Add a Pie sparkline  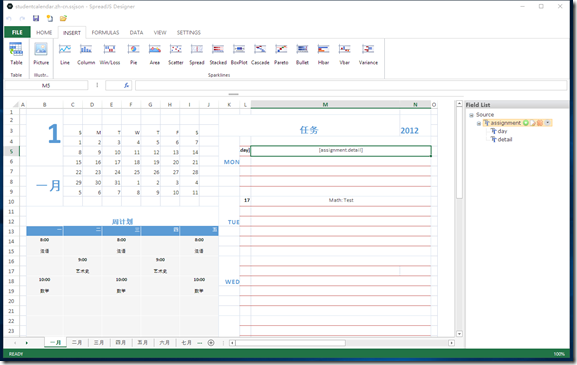(134, 54)
